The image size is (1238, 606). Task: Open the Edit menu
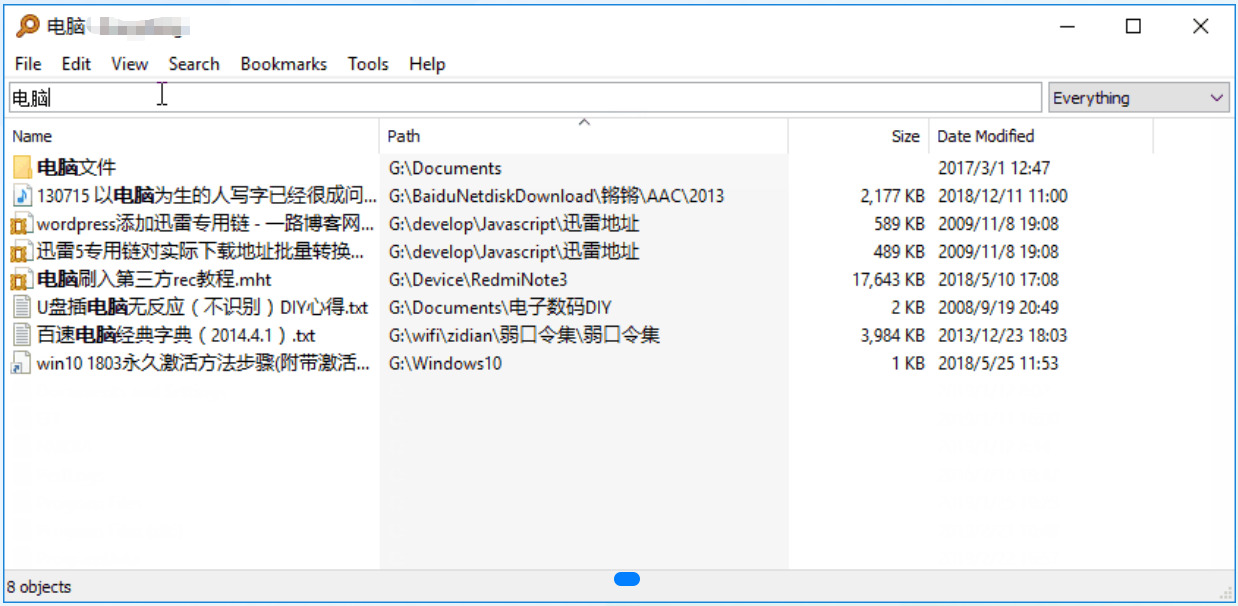76,64
